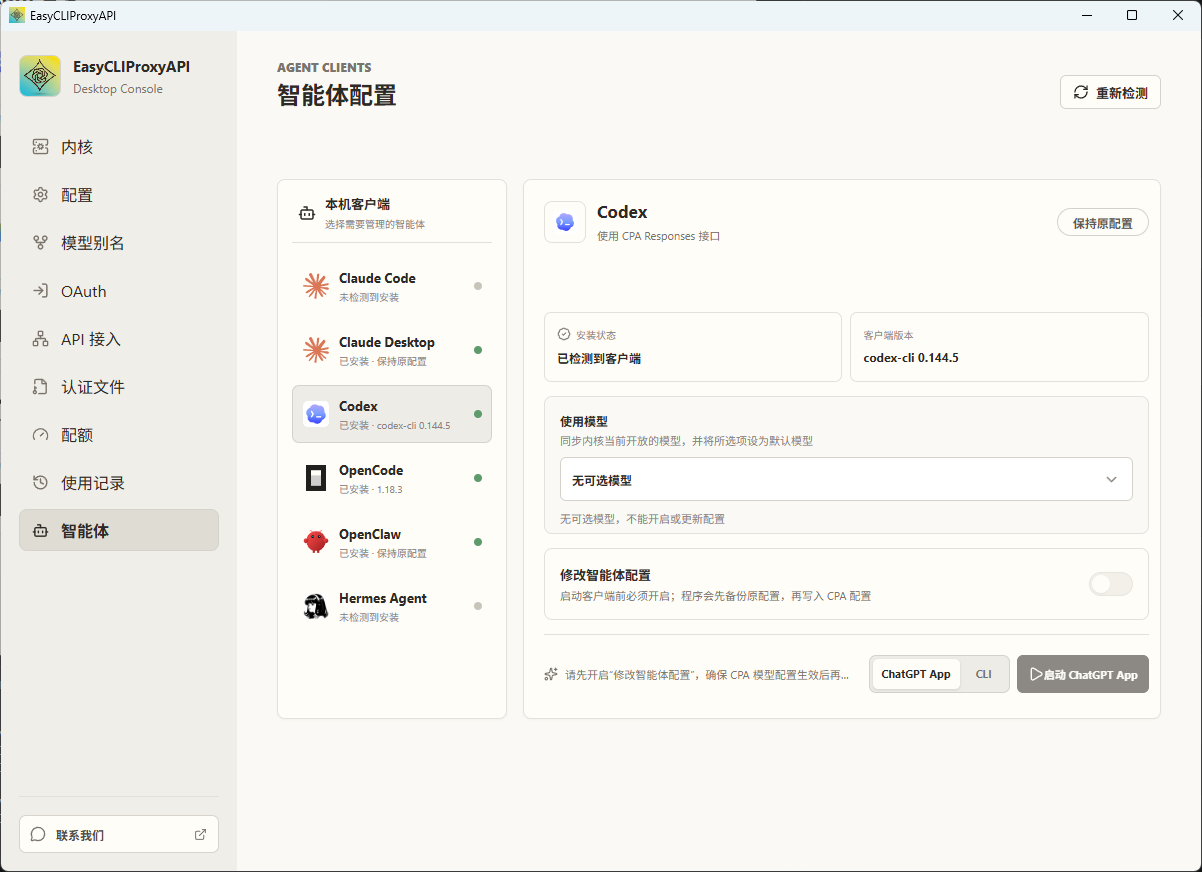Enable the 修改智能体配置 switch
Screen dimensions: 1202x872
(1111, 584)
